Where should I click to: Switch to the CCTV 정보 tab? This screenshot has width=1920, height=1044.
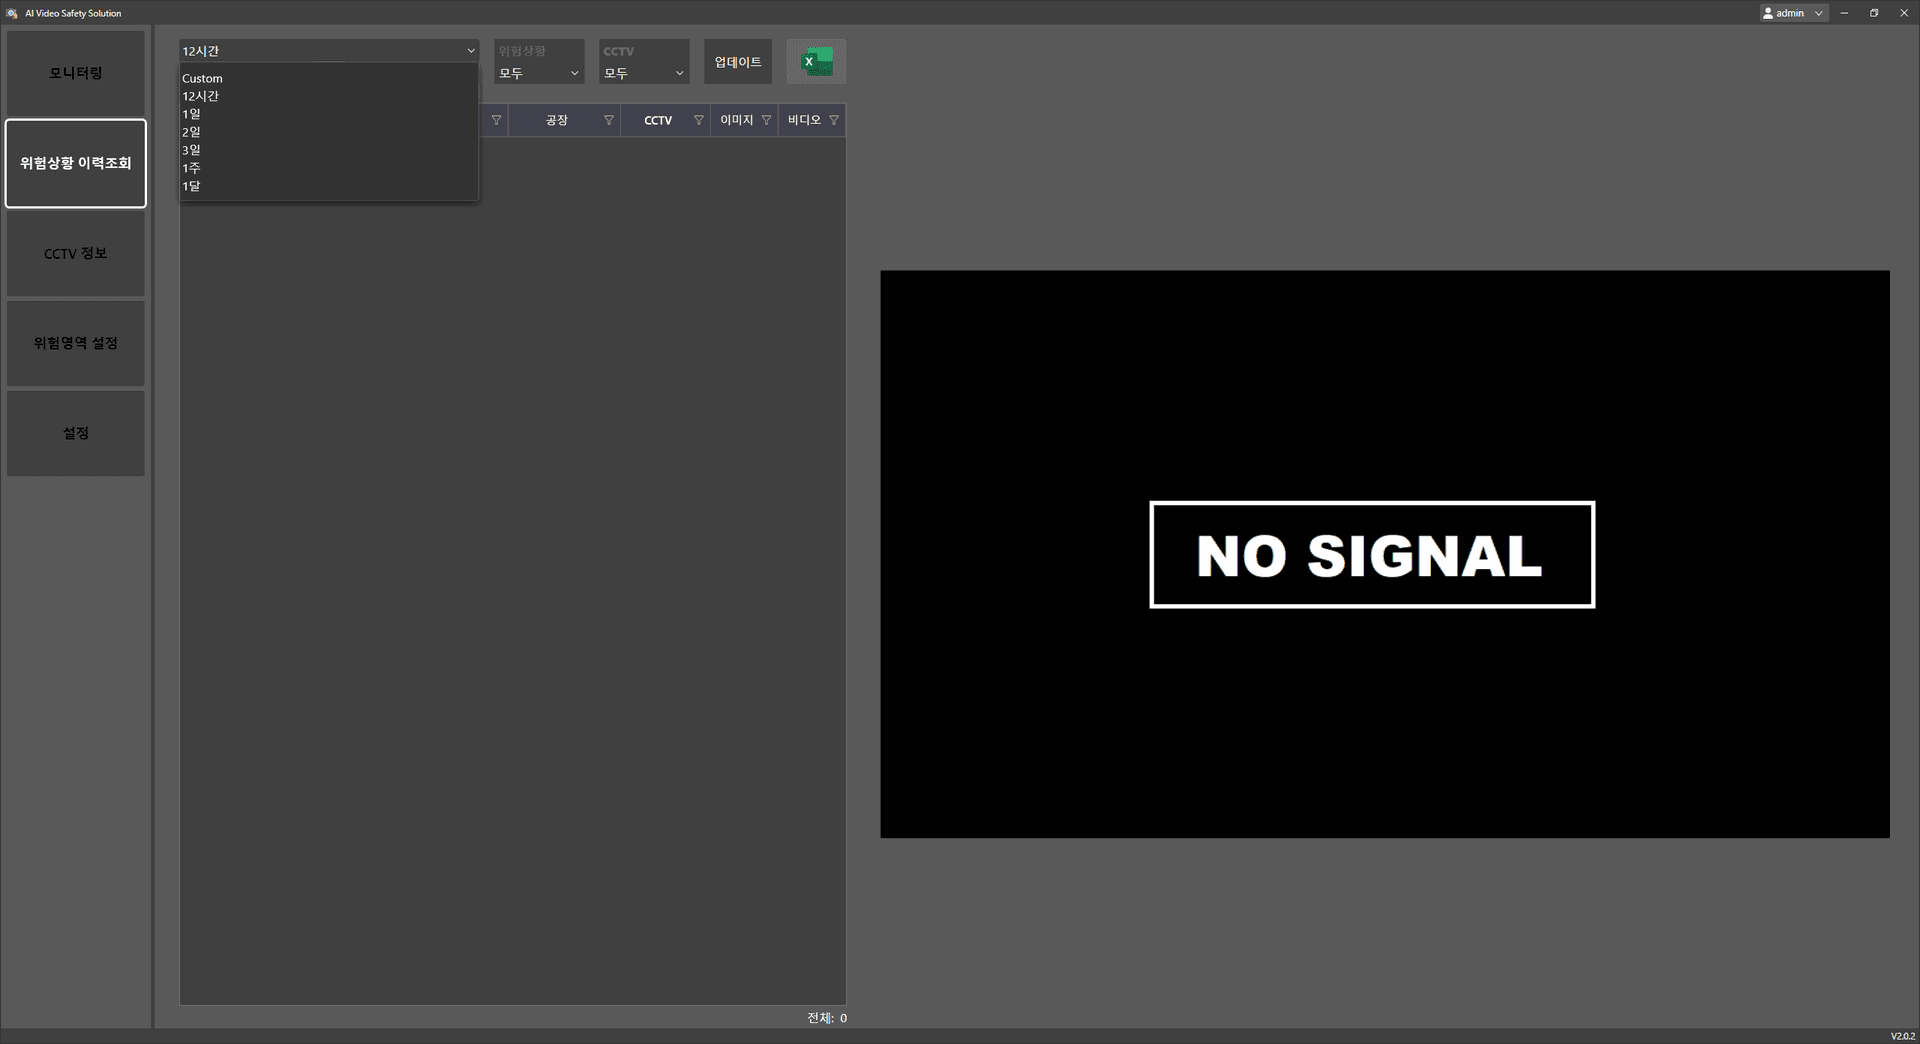click(x=76, y=254)
